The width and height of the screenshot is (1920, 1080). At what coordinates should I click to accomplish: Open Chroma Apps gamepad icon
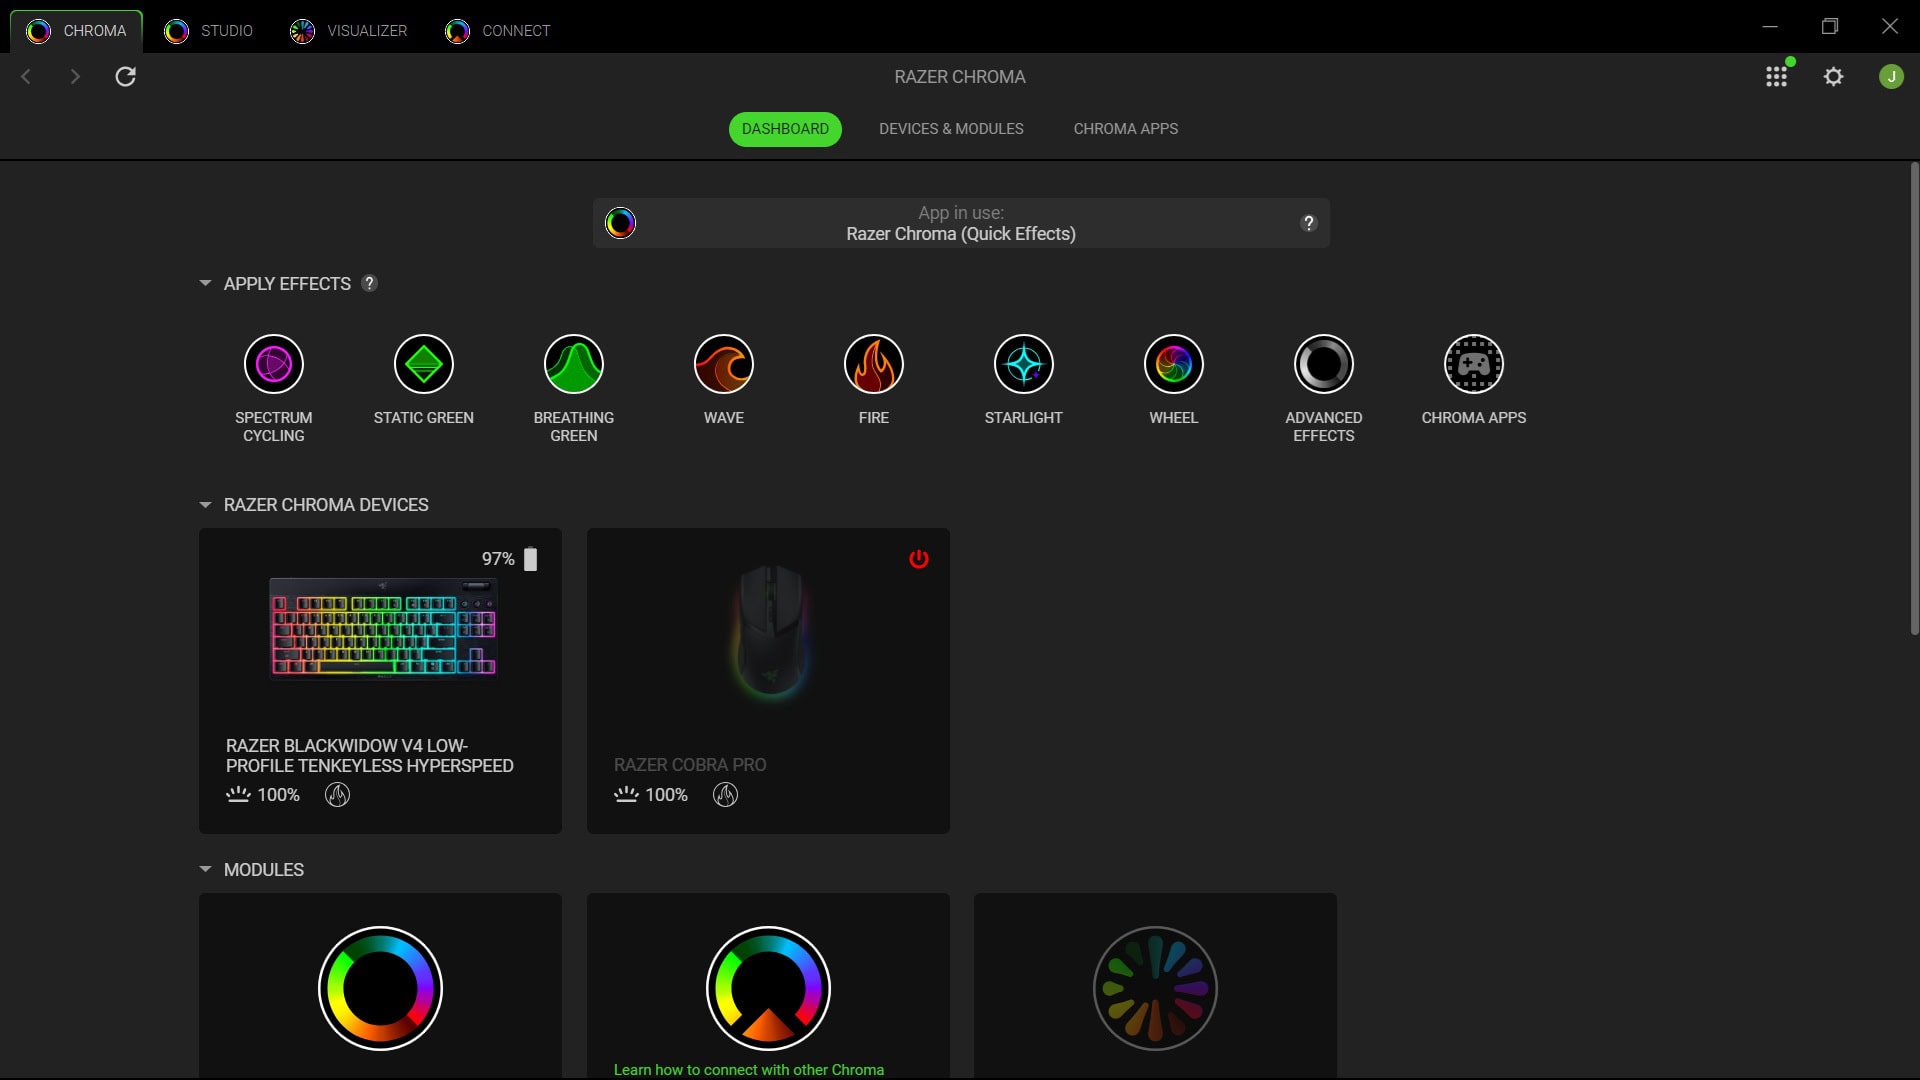coord(1473,364)
